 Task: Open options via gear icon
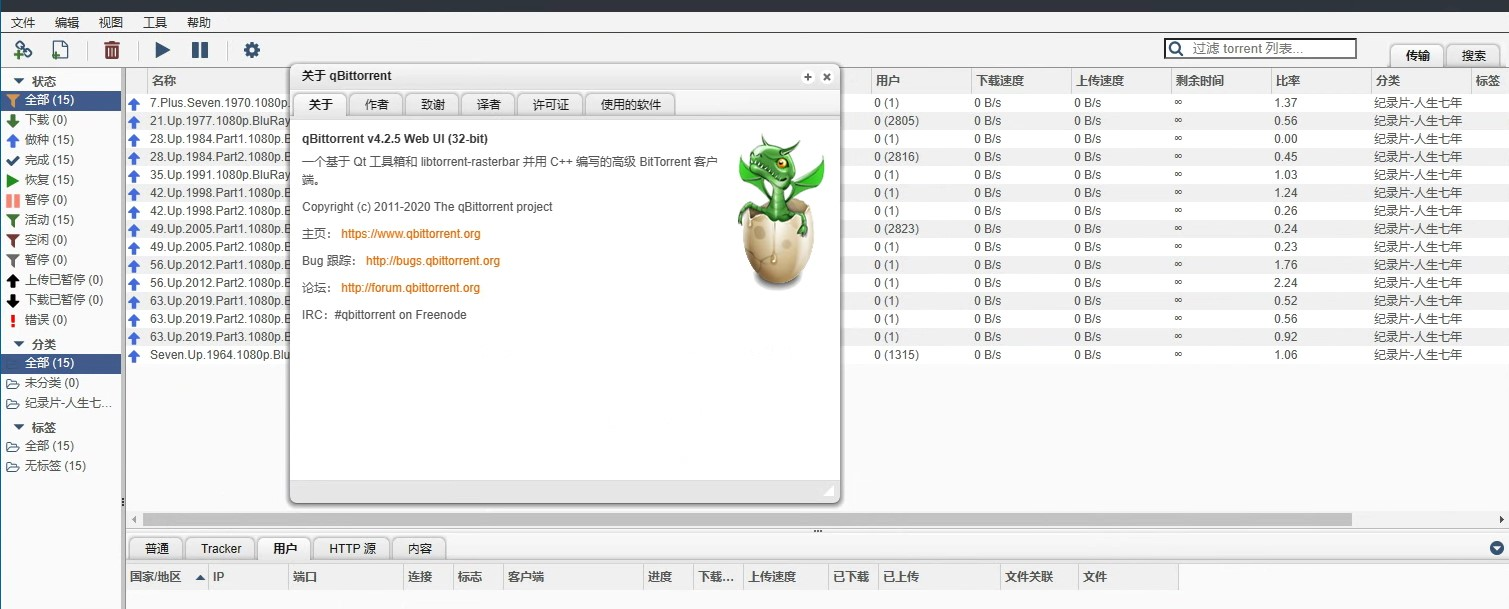pos(252,50)
